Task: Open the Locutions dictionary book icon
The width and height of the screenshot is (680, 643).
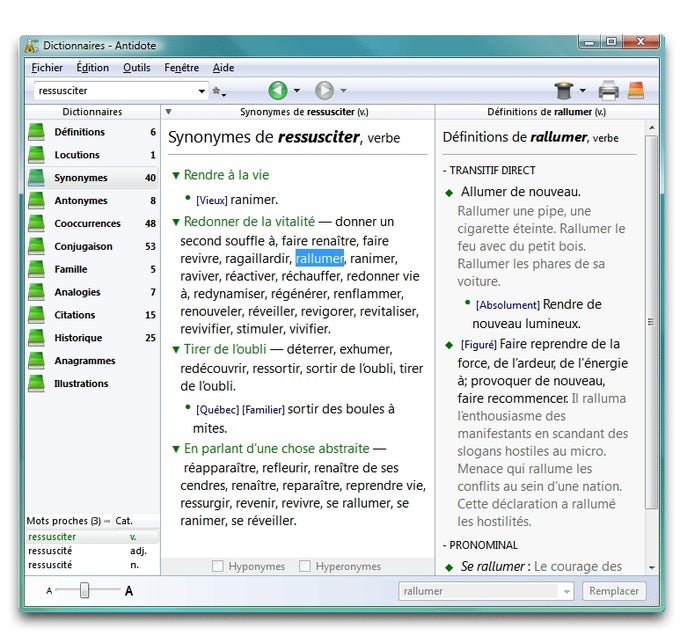Action: 36,155
